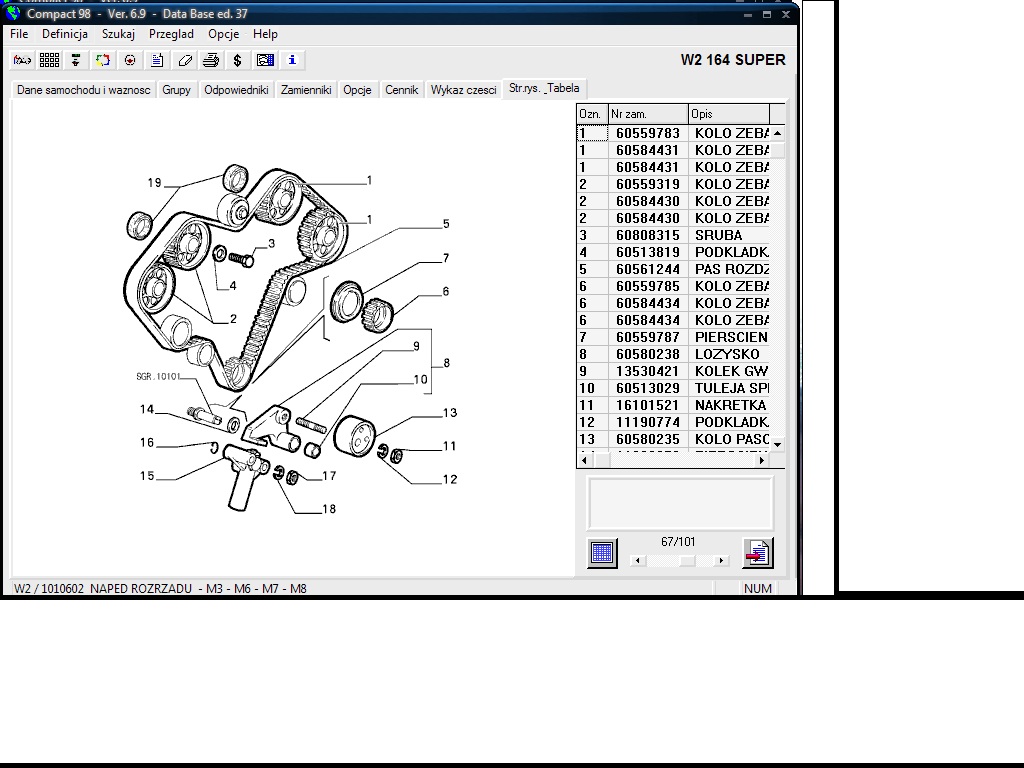1024x768 pixels.
Task: Click right arrow of table horizontal scrollbar
Action: click(x=762, y=461)
